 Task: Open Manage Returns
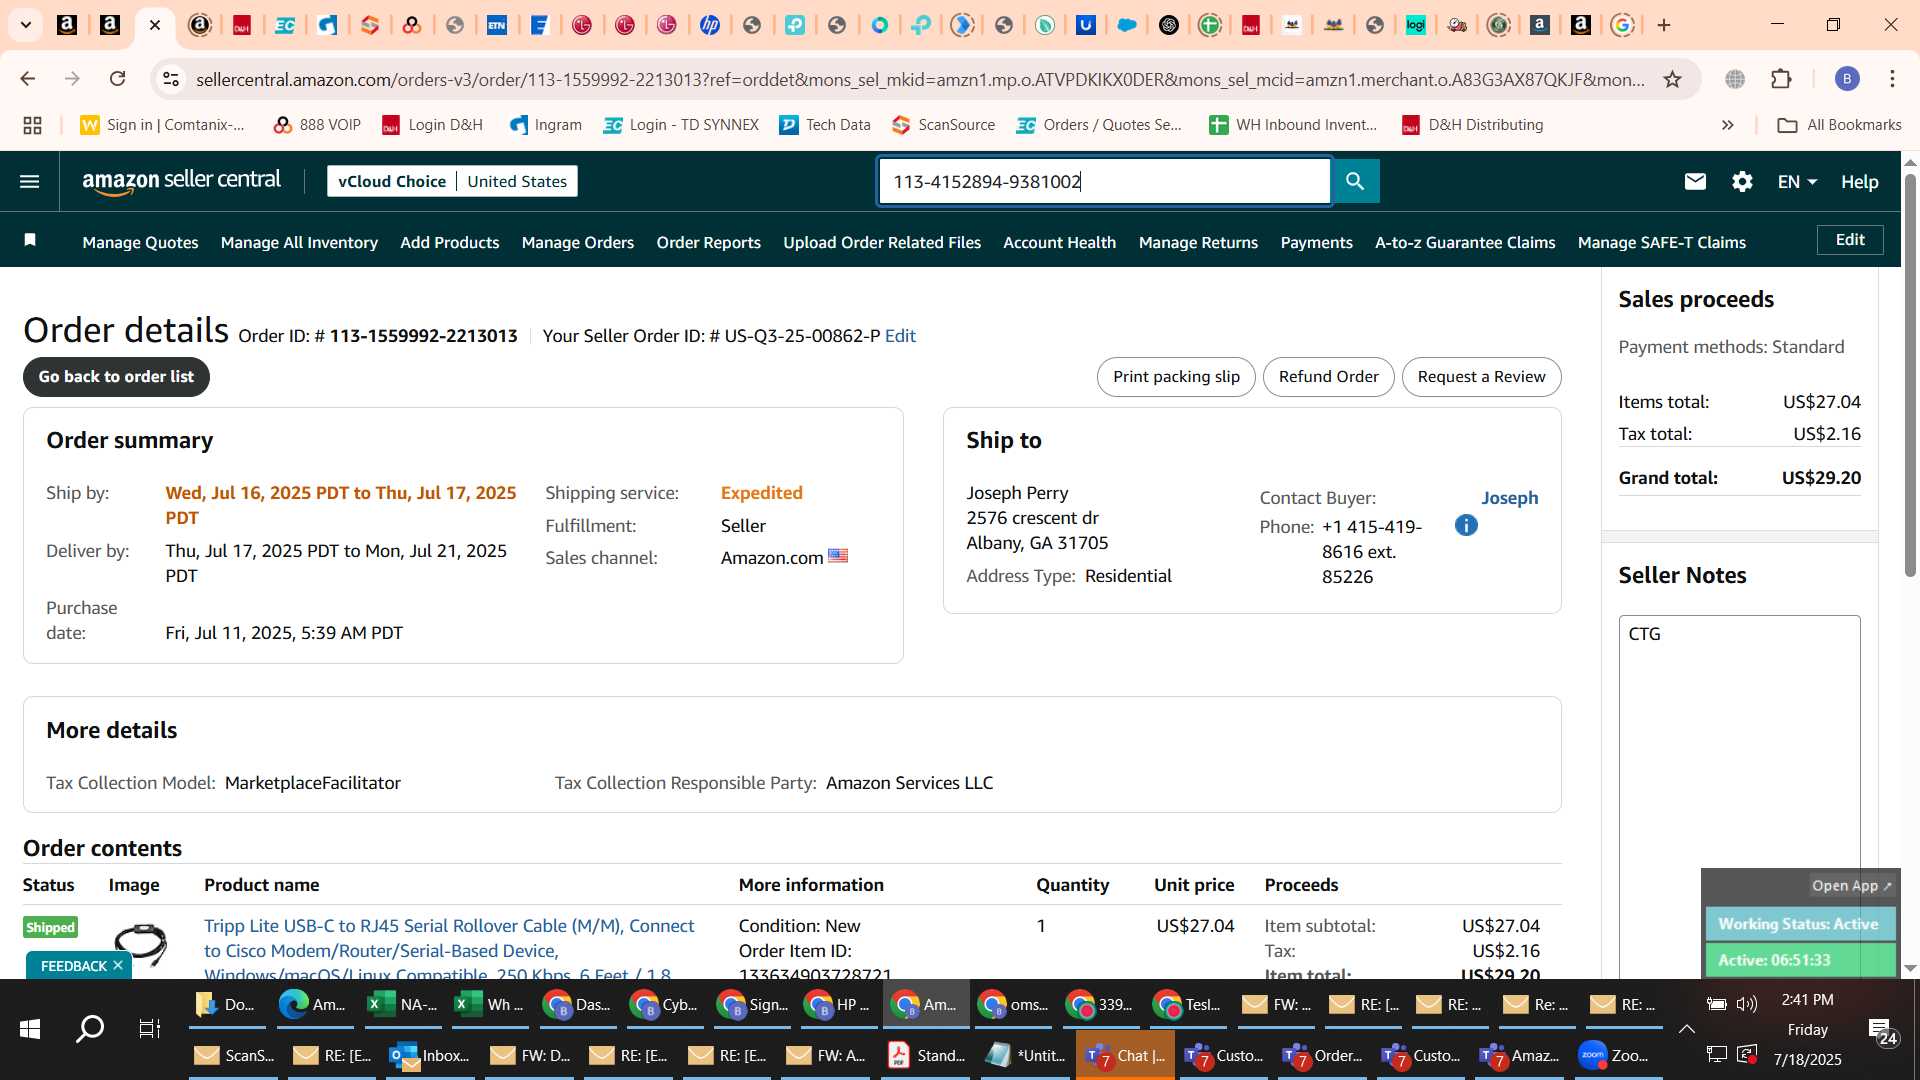[1198, 242]
